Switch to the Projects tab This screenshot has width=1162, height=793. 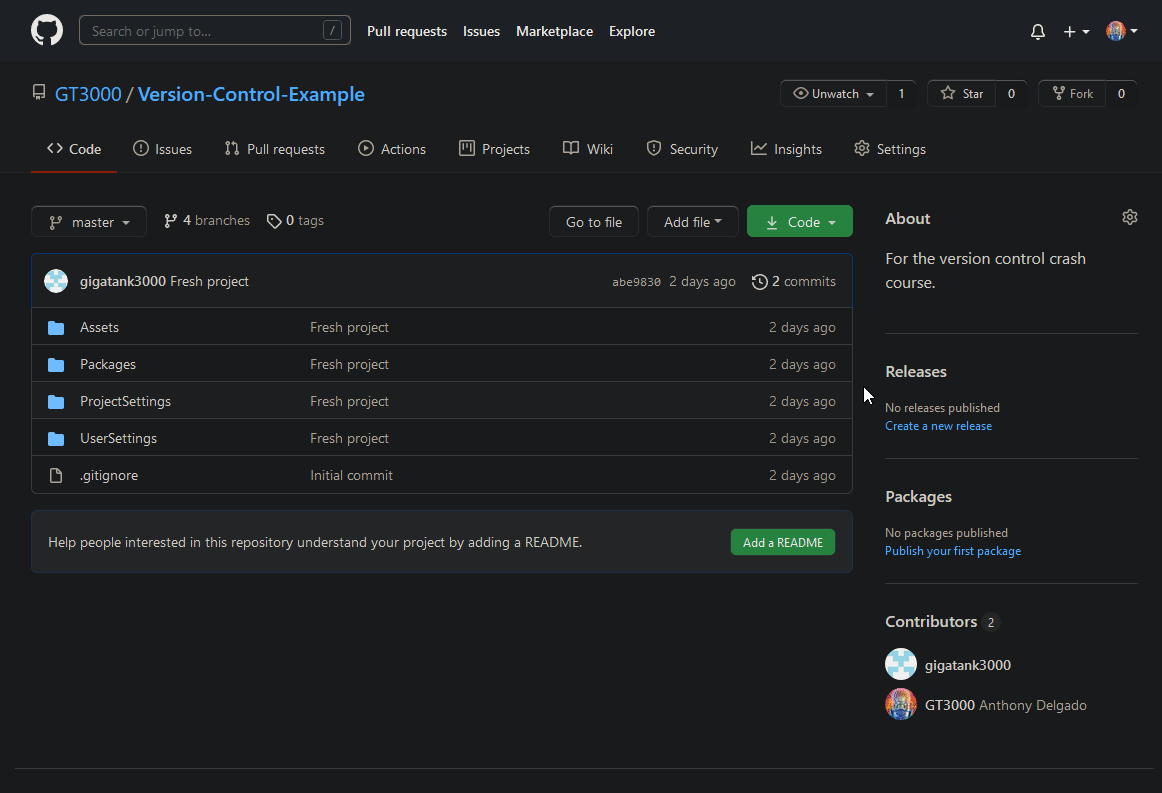pyautogui.click(x=494, y=149)
